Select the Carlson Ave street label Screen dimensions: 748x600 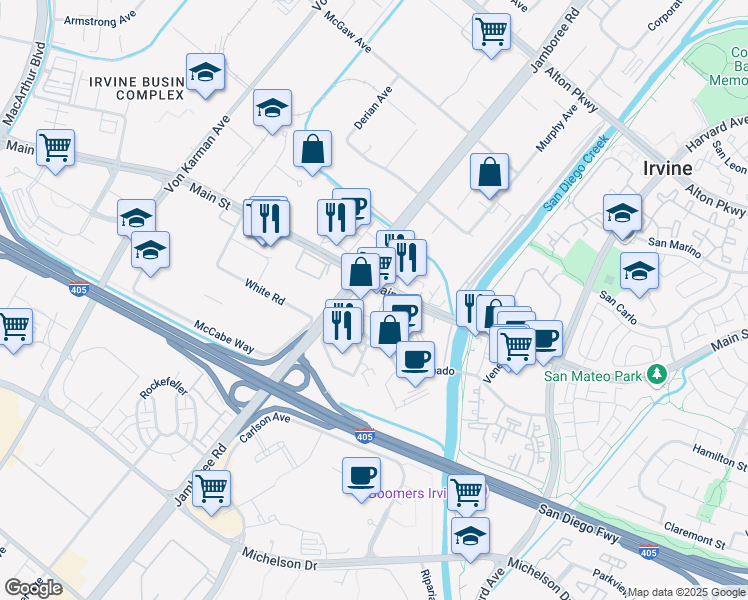click(265, 427)
